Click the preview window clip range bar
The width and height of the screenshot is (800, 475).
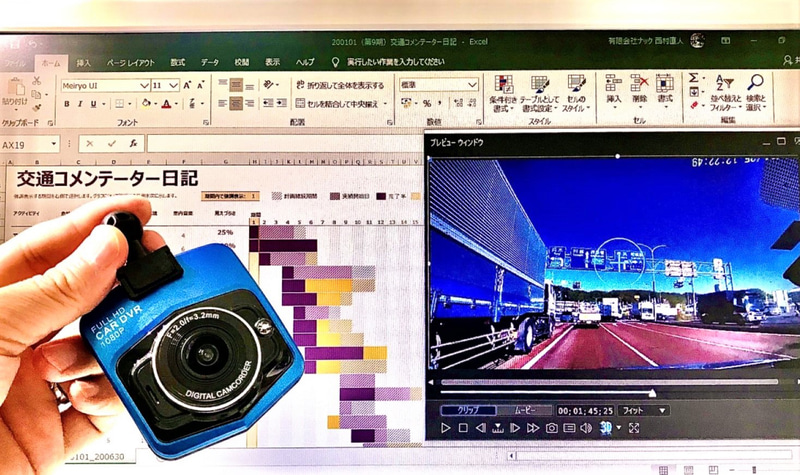pyautogui.click(x=609, y=382)
